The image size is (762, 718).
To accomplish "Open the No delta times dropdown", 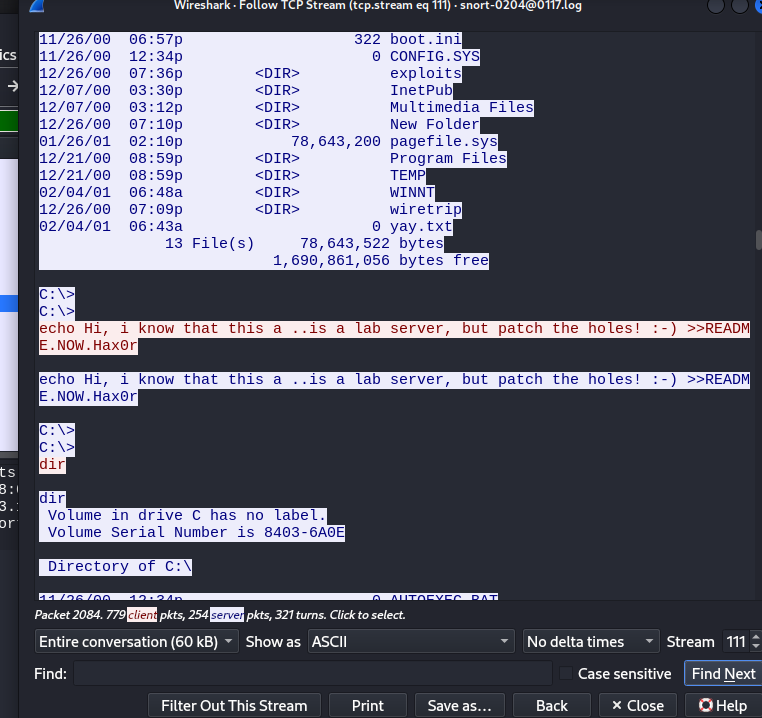I will click(591, 642).
